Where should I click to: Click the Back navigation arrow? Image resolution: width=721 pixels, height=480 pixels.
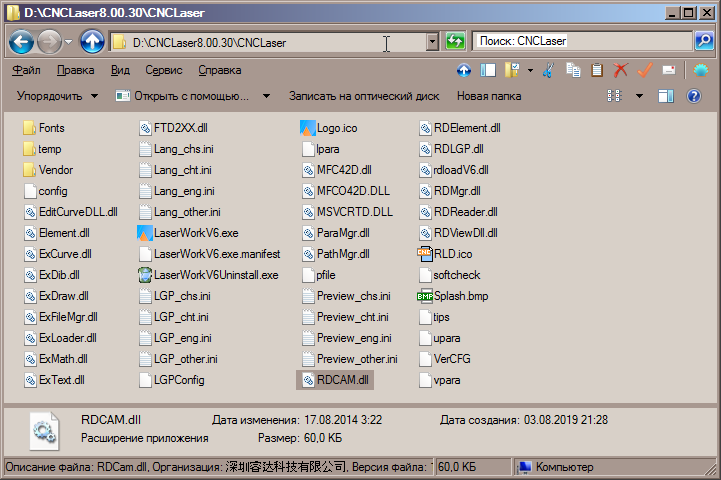point(24,42)
